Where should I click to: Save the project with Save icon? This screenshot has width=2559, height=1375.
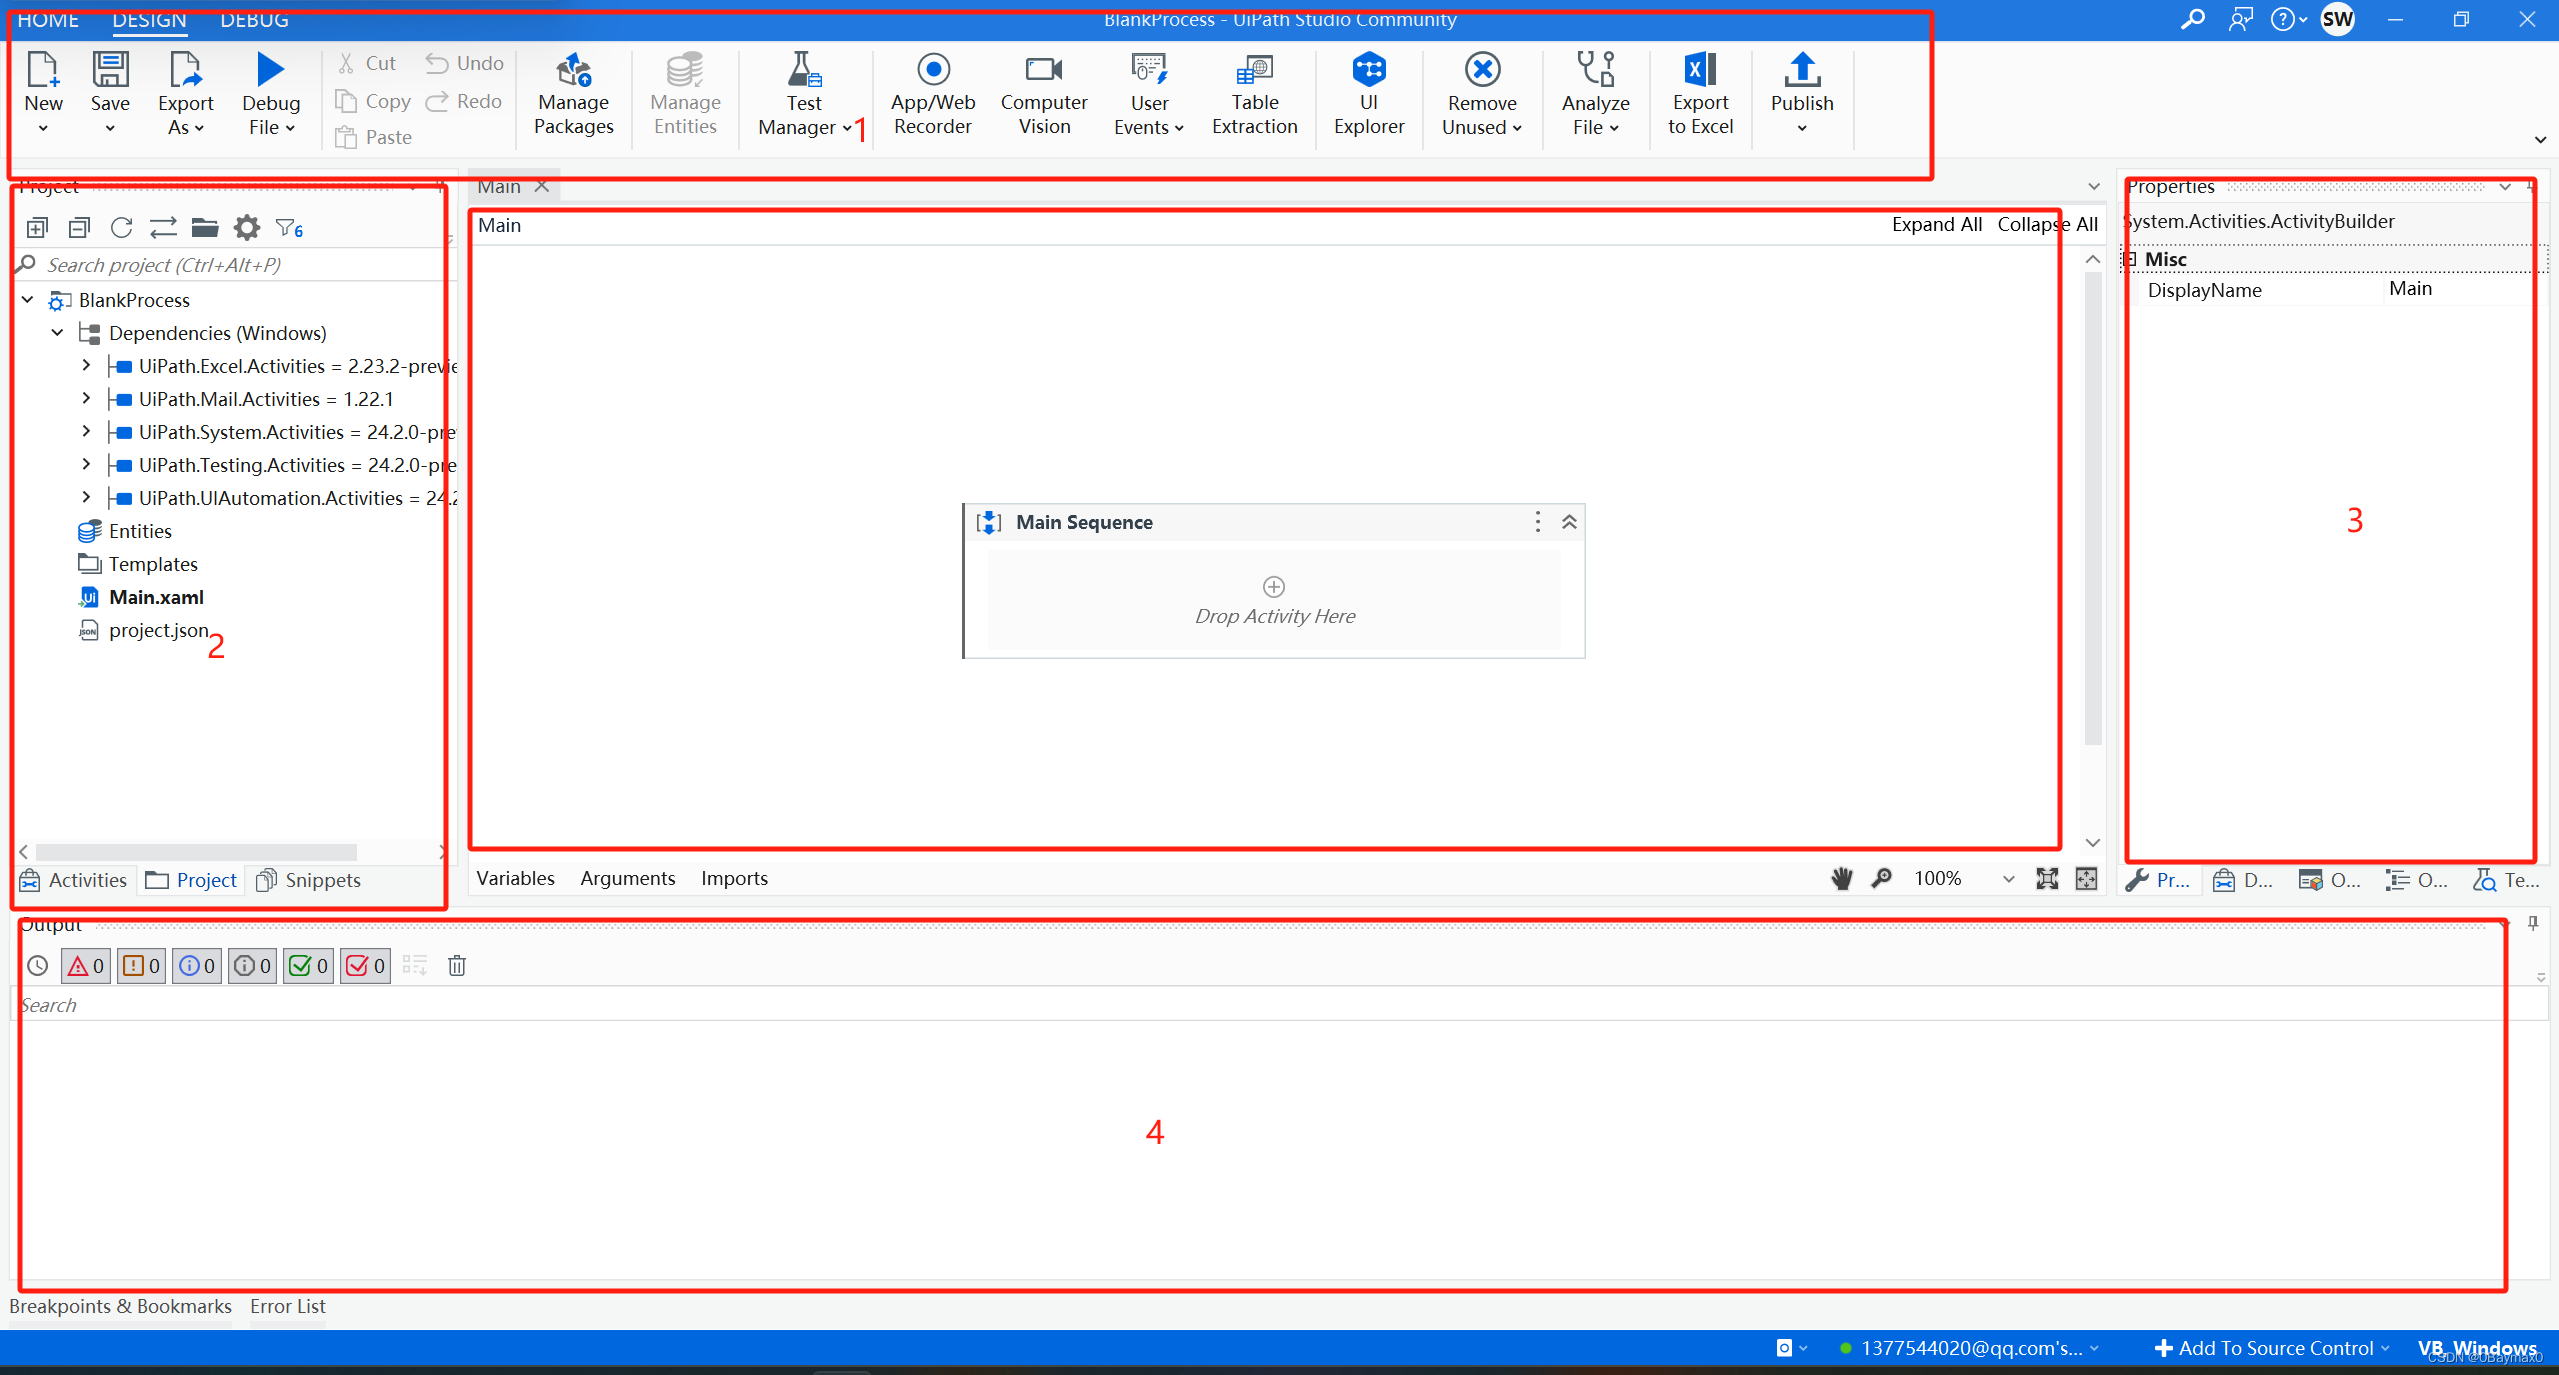pyautogui.click(x=110, y=70)
